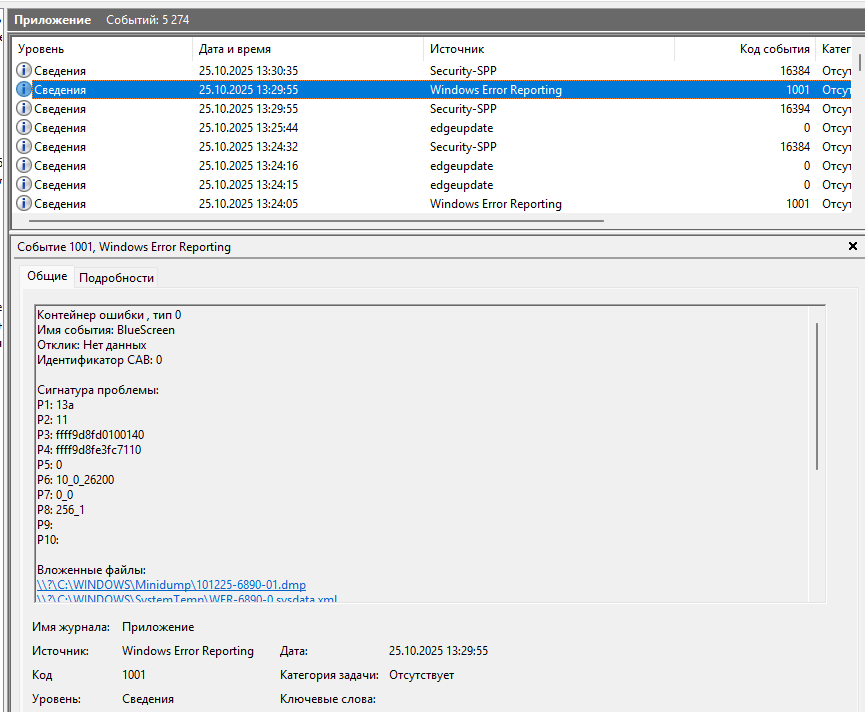Click the event list horizontal scrollbar
The width and height of the screenshot is (865, 712).
pos(316,221)
